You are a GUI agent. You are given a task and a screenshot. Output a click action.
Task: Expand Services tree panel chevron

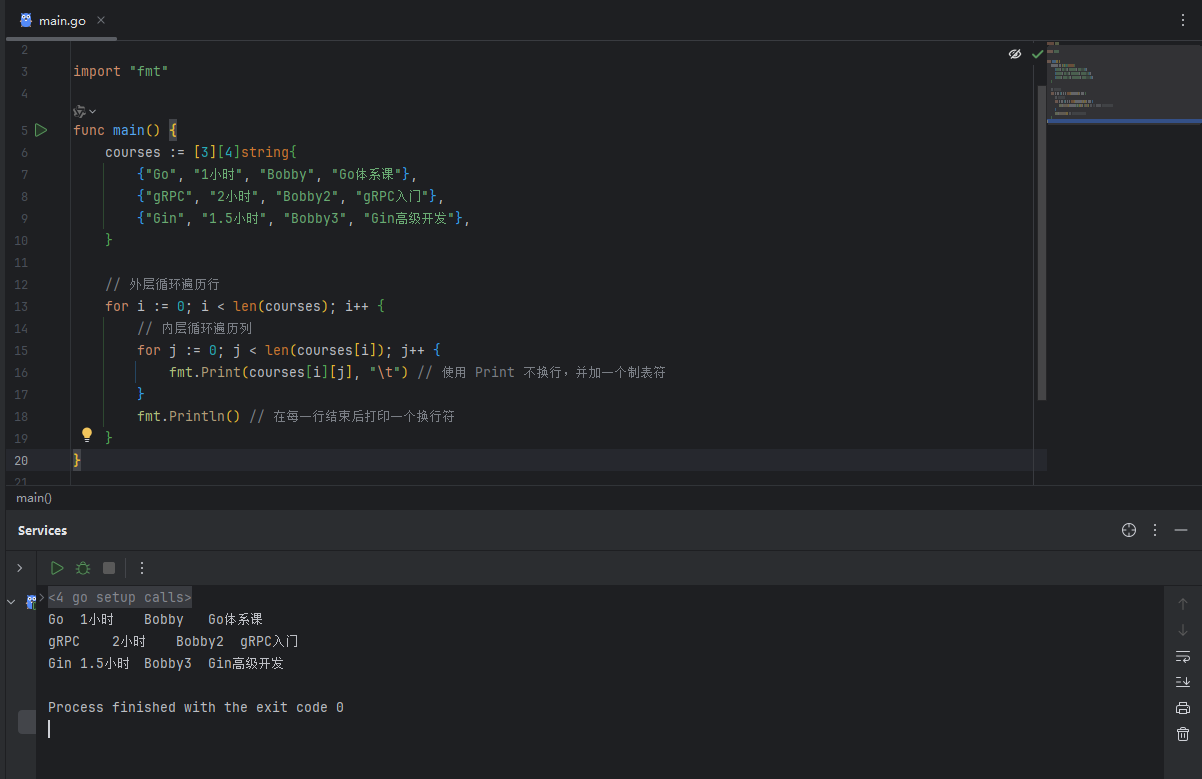pyautogui.click(x=19, y=568)
